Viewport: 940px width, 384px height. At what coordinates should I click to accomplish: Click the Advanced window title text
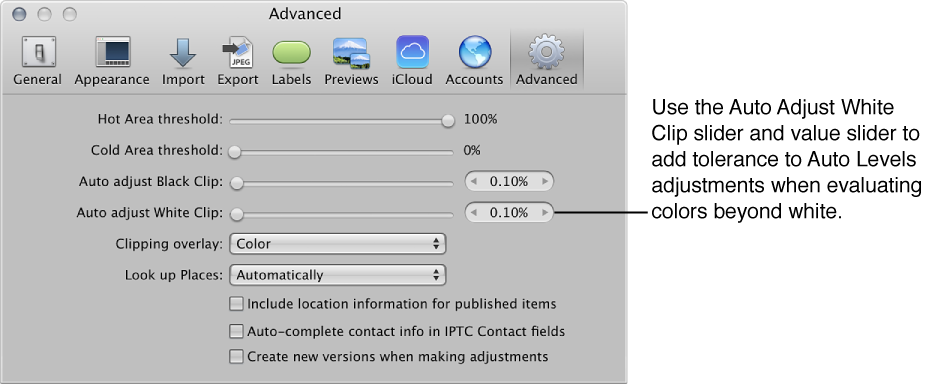point(305,13)
